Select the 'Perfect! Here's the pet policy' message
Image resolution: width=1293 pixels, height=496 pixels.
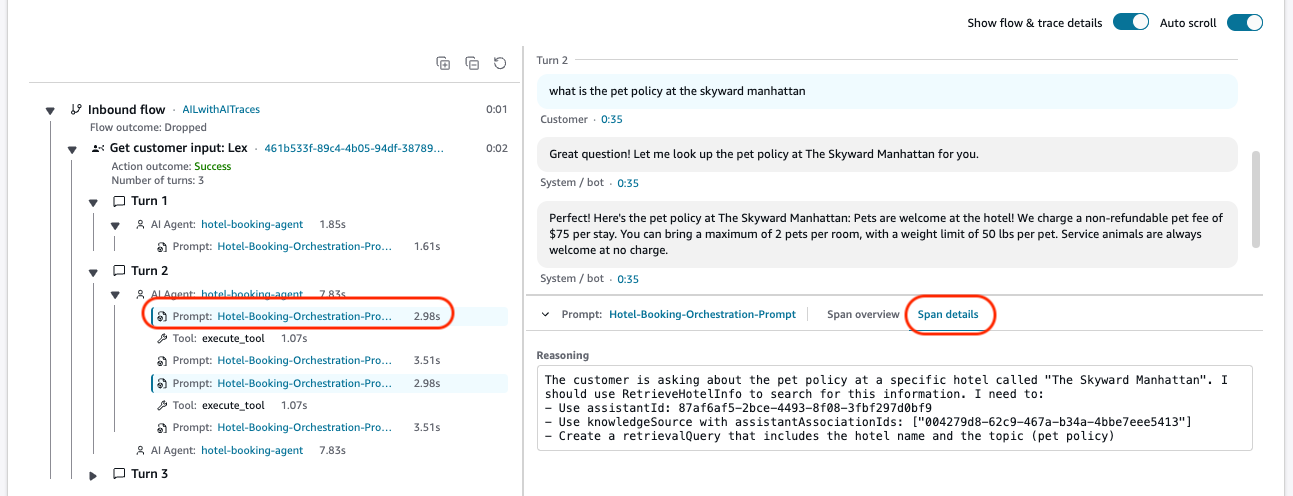(x=887, y=233)
